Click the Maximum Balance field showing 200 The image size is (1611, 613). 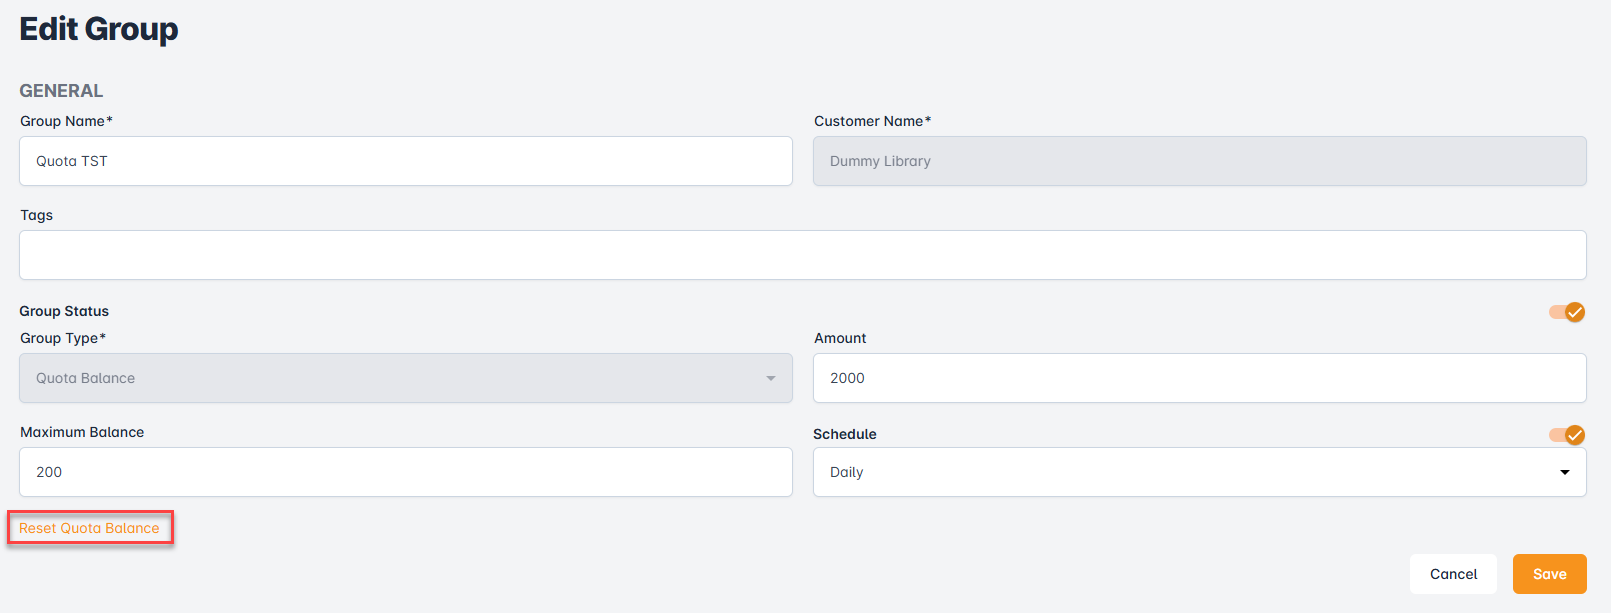pyautogui.click(x=405, y=472)
